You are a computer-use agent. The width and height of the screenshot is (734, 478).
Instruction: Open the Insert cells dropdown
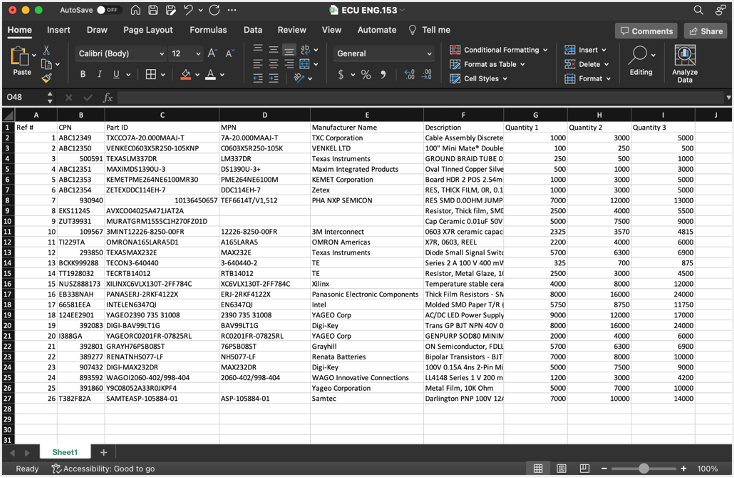coord(585,50)
